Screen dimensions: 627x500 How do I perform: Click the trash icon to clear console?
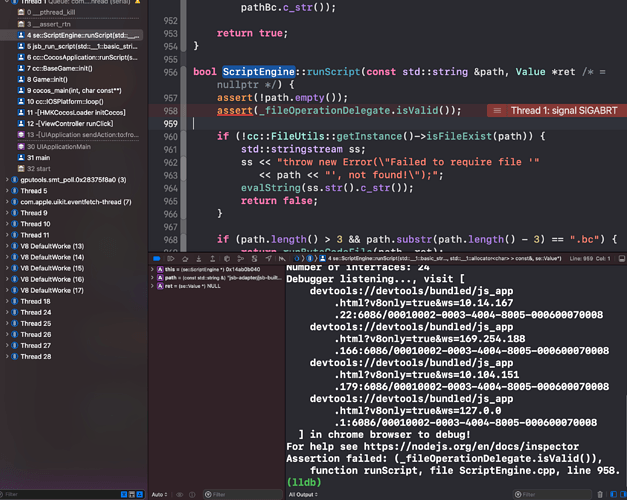point(600,495)
